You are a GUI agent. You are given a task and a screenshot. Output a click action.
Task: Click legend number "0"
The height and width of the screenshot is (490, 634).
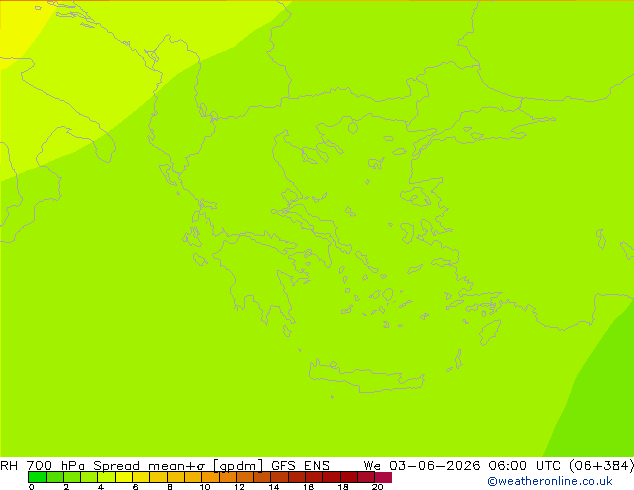(31, 487)
